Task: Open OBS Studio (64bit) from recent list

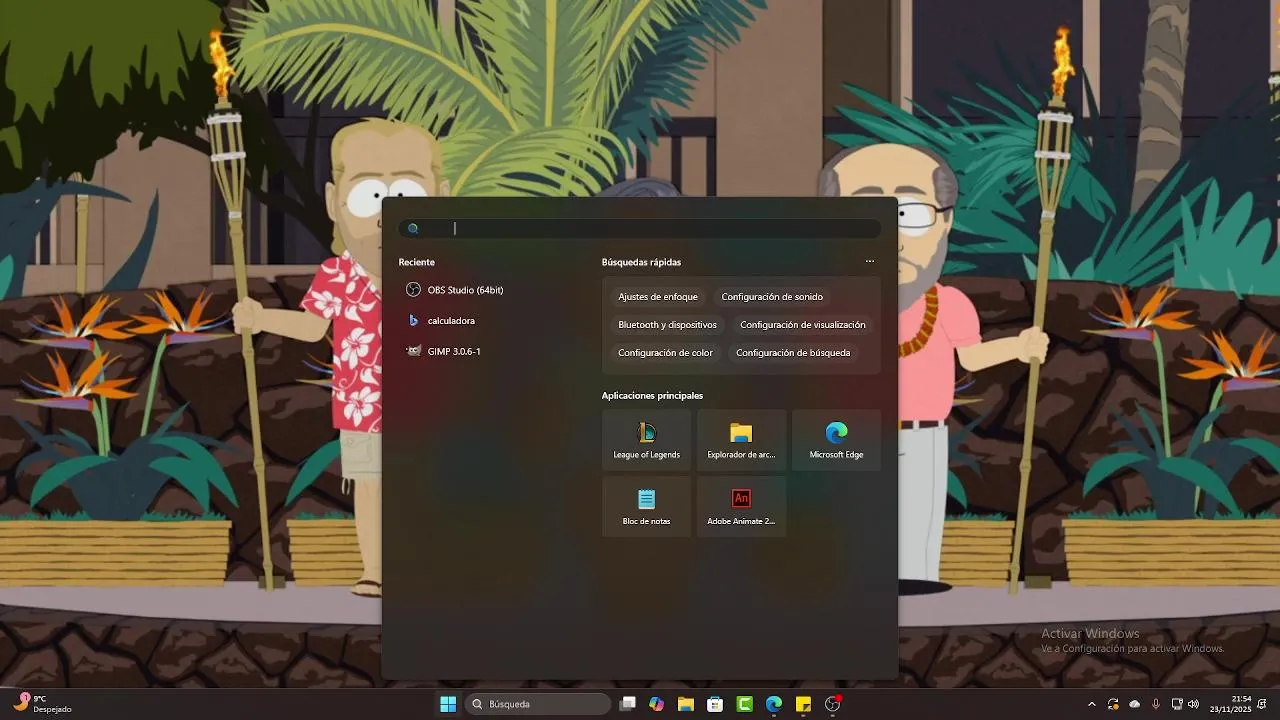Action: tap(455, 290)
